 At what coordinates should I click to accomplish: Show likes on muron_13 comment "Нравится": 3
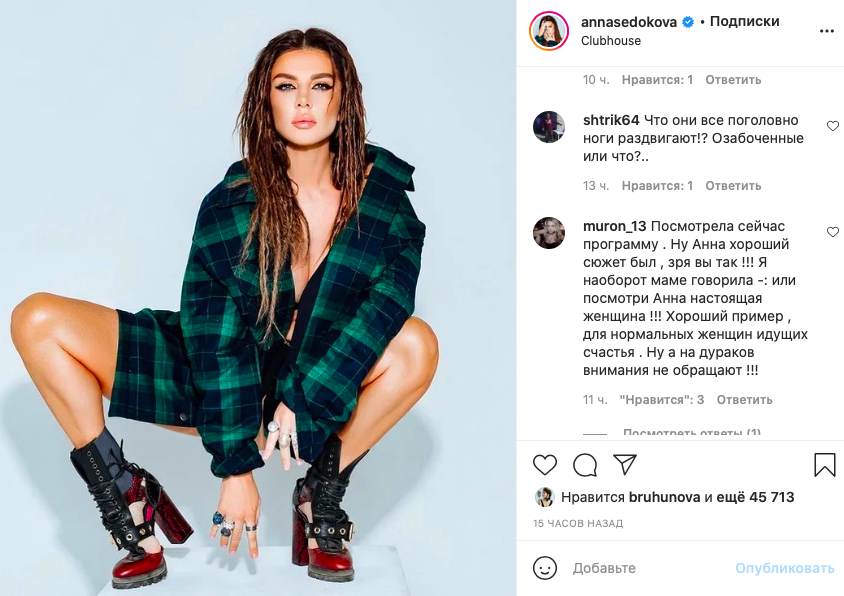(x=662, y=400)
